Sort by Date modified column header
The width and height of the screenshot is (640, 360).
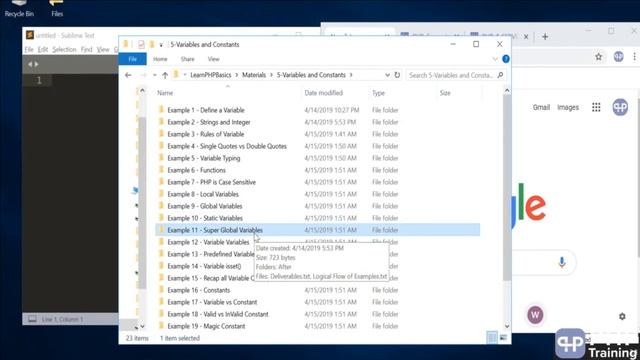(x=323, y=93)
